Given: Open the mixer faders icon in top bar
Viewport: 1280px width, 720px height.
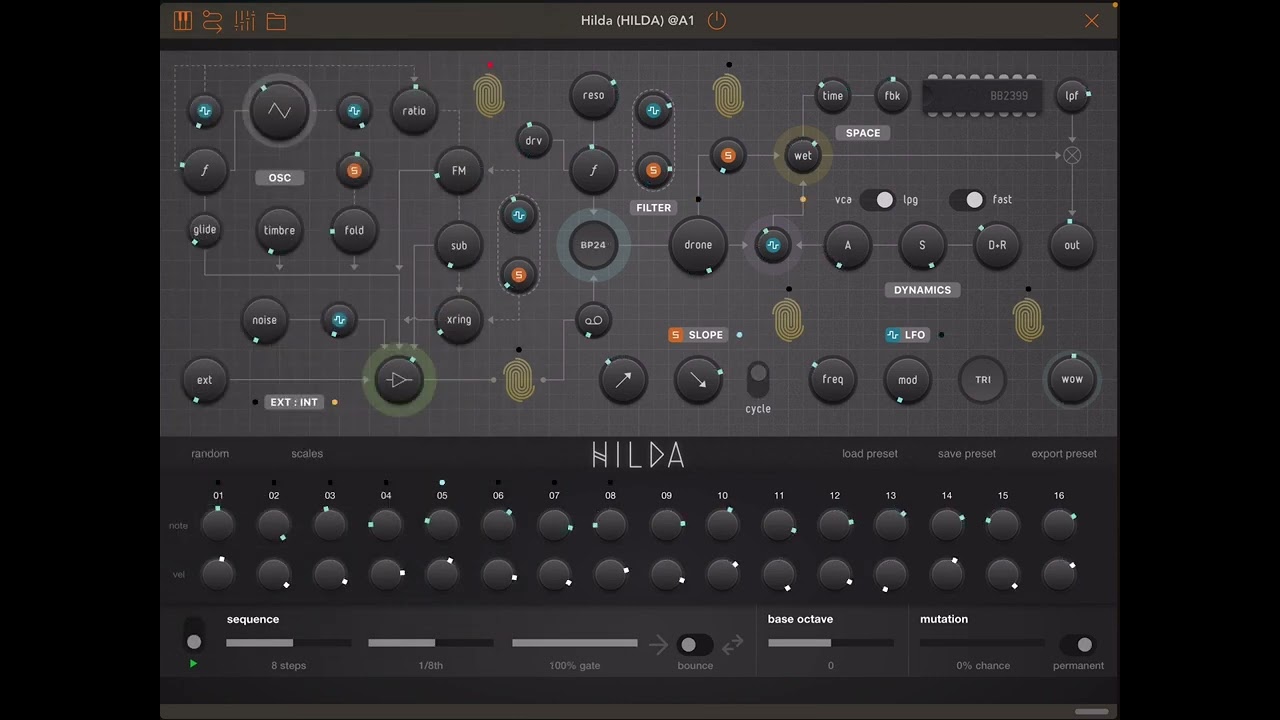Looking at the screenshot, I should point(244,21).
